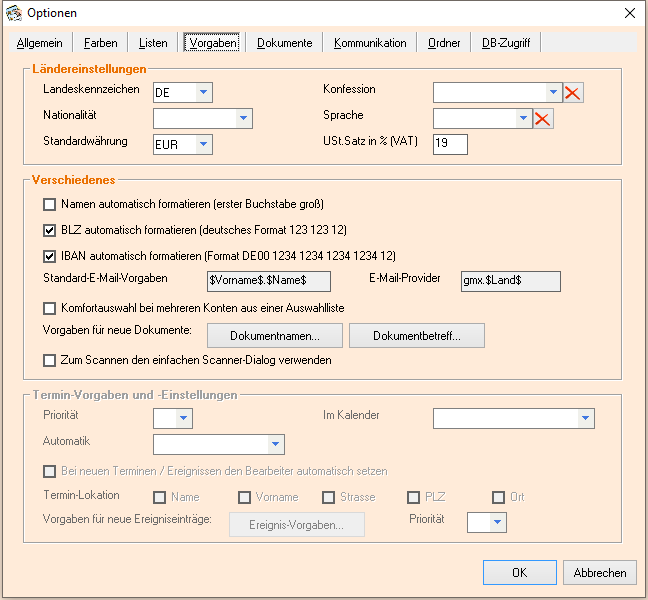Expand the Nationalität dropdown list
Viewport: 648px width, 600px height.
coord(242,119)
